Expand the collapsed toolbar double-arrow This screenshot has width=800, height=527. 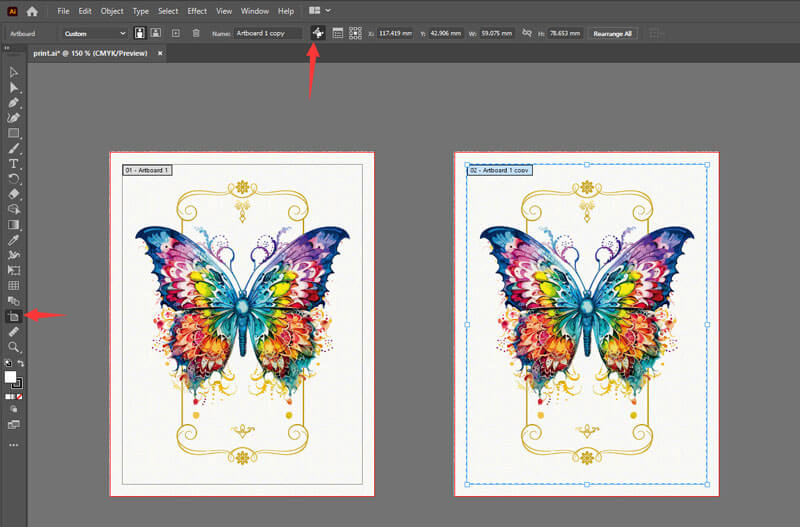pos(7,48)
